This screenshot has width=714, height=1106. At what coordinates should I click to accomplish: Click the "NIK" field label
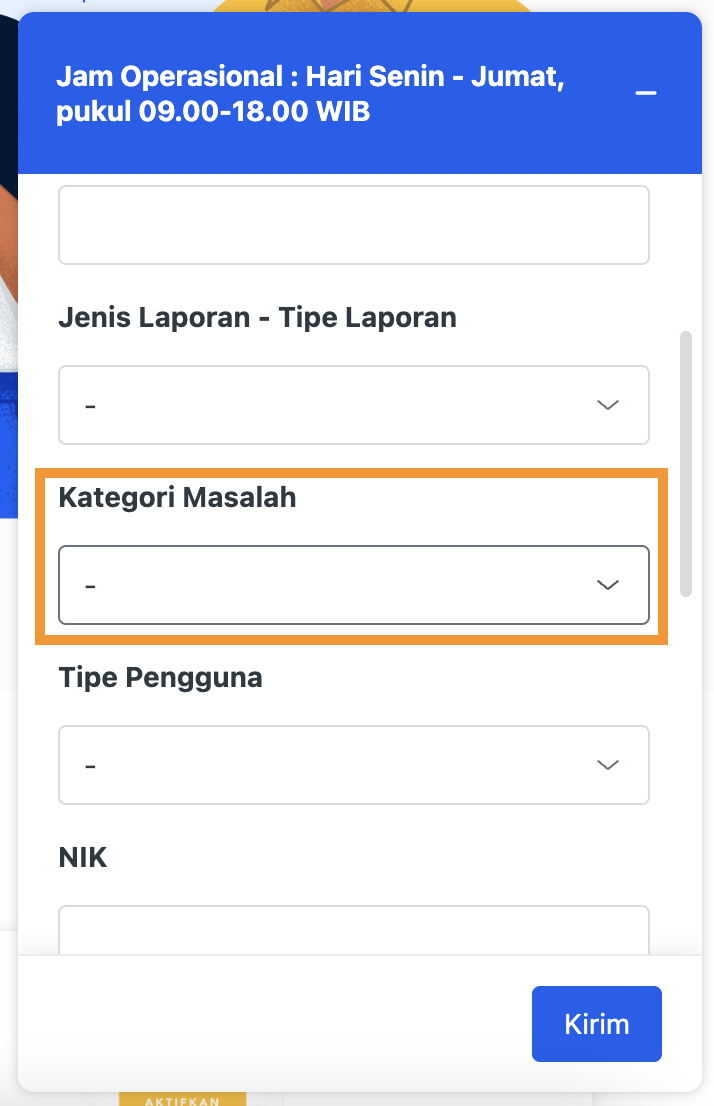pyautogui.click(x=82, y=858)
